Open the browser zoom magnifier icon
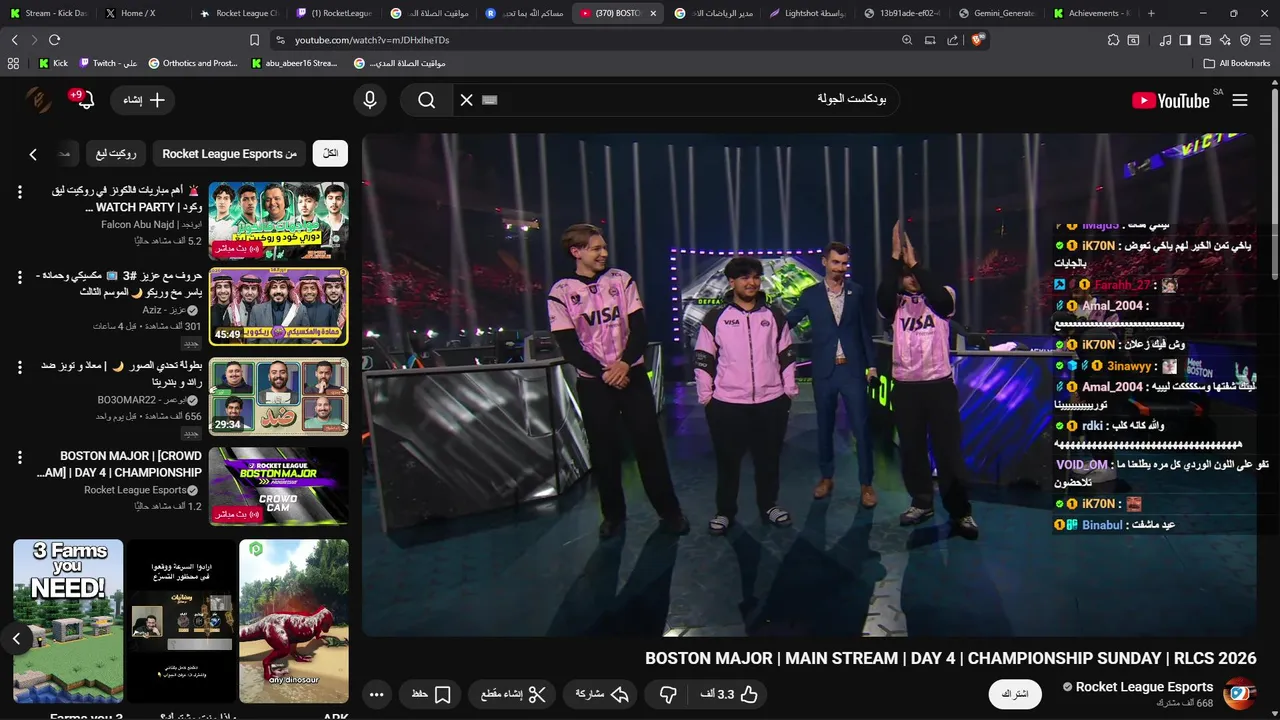This screenshot has height=720, width=1280. (x=907, y=40)
